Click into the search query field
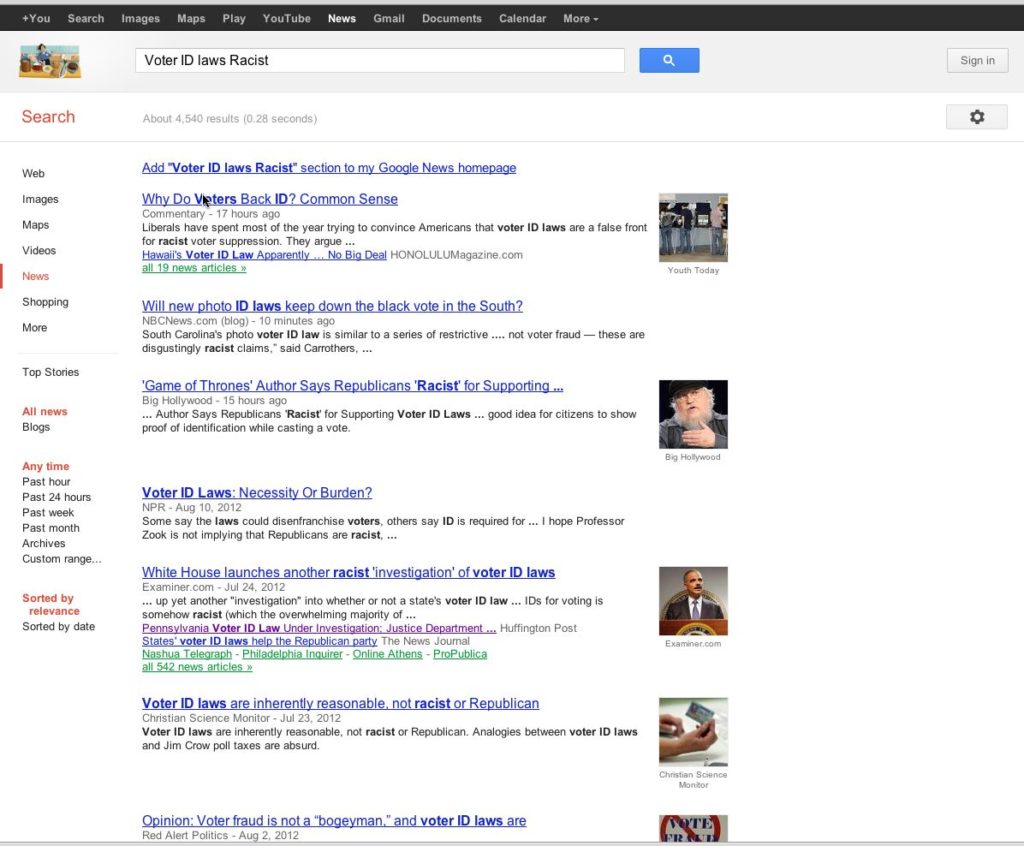 [379, 60]
